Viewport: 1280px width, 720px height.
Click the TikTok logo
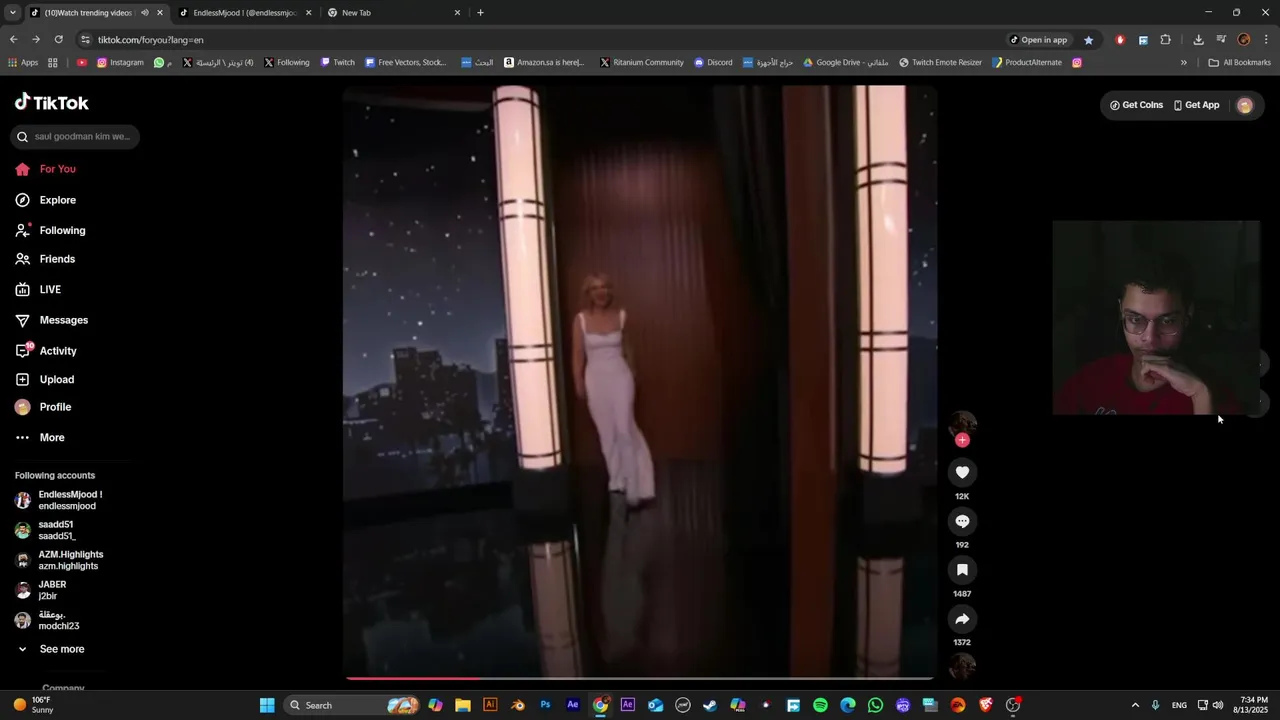(52, 102)
